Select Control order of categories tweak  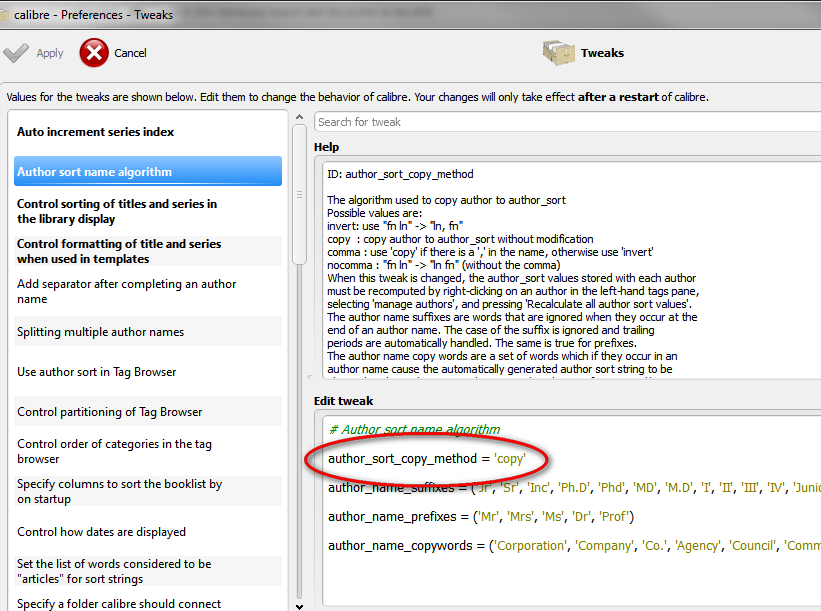(148, 451)
